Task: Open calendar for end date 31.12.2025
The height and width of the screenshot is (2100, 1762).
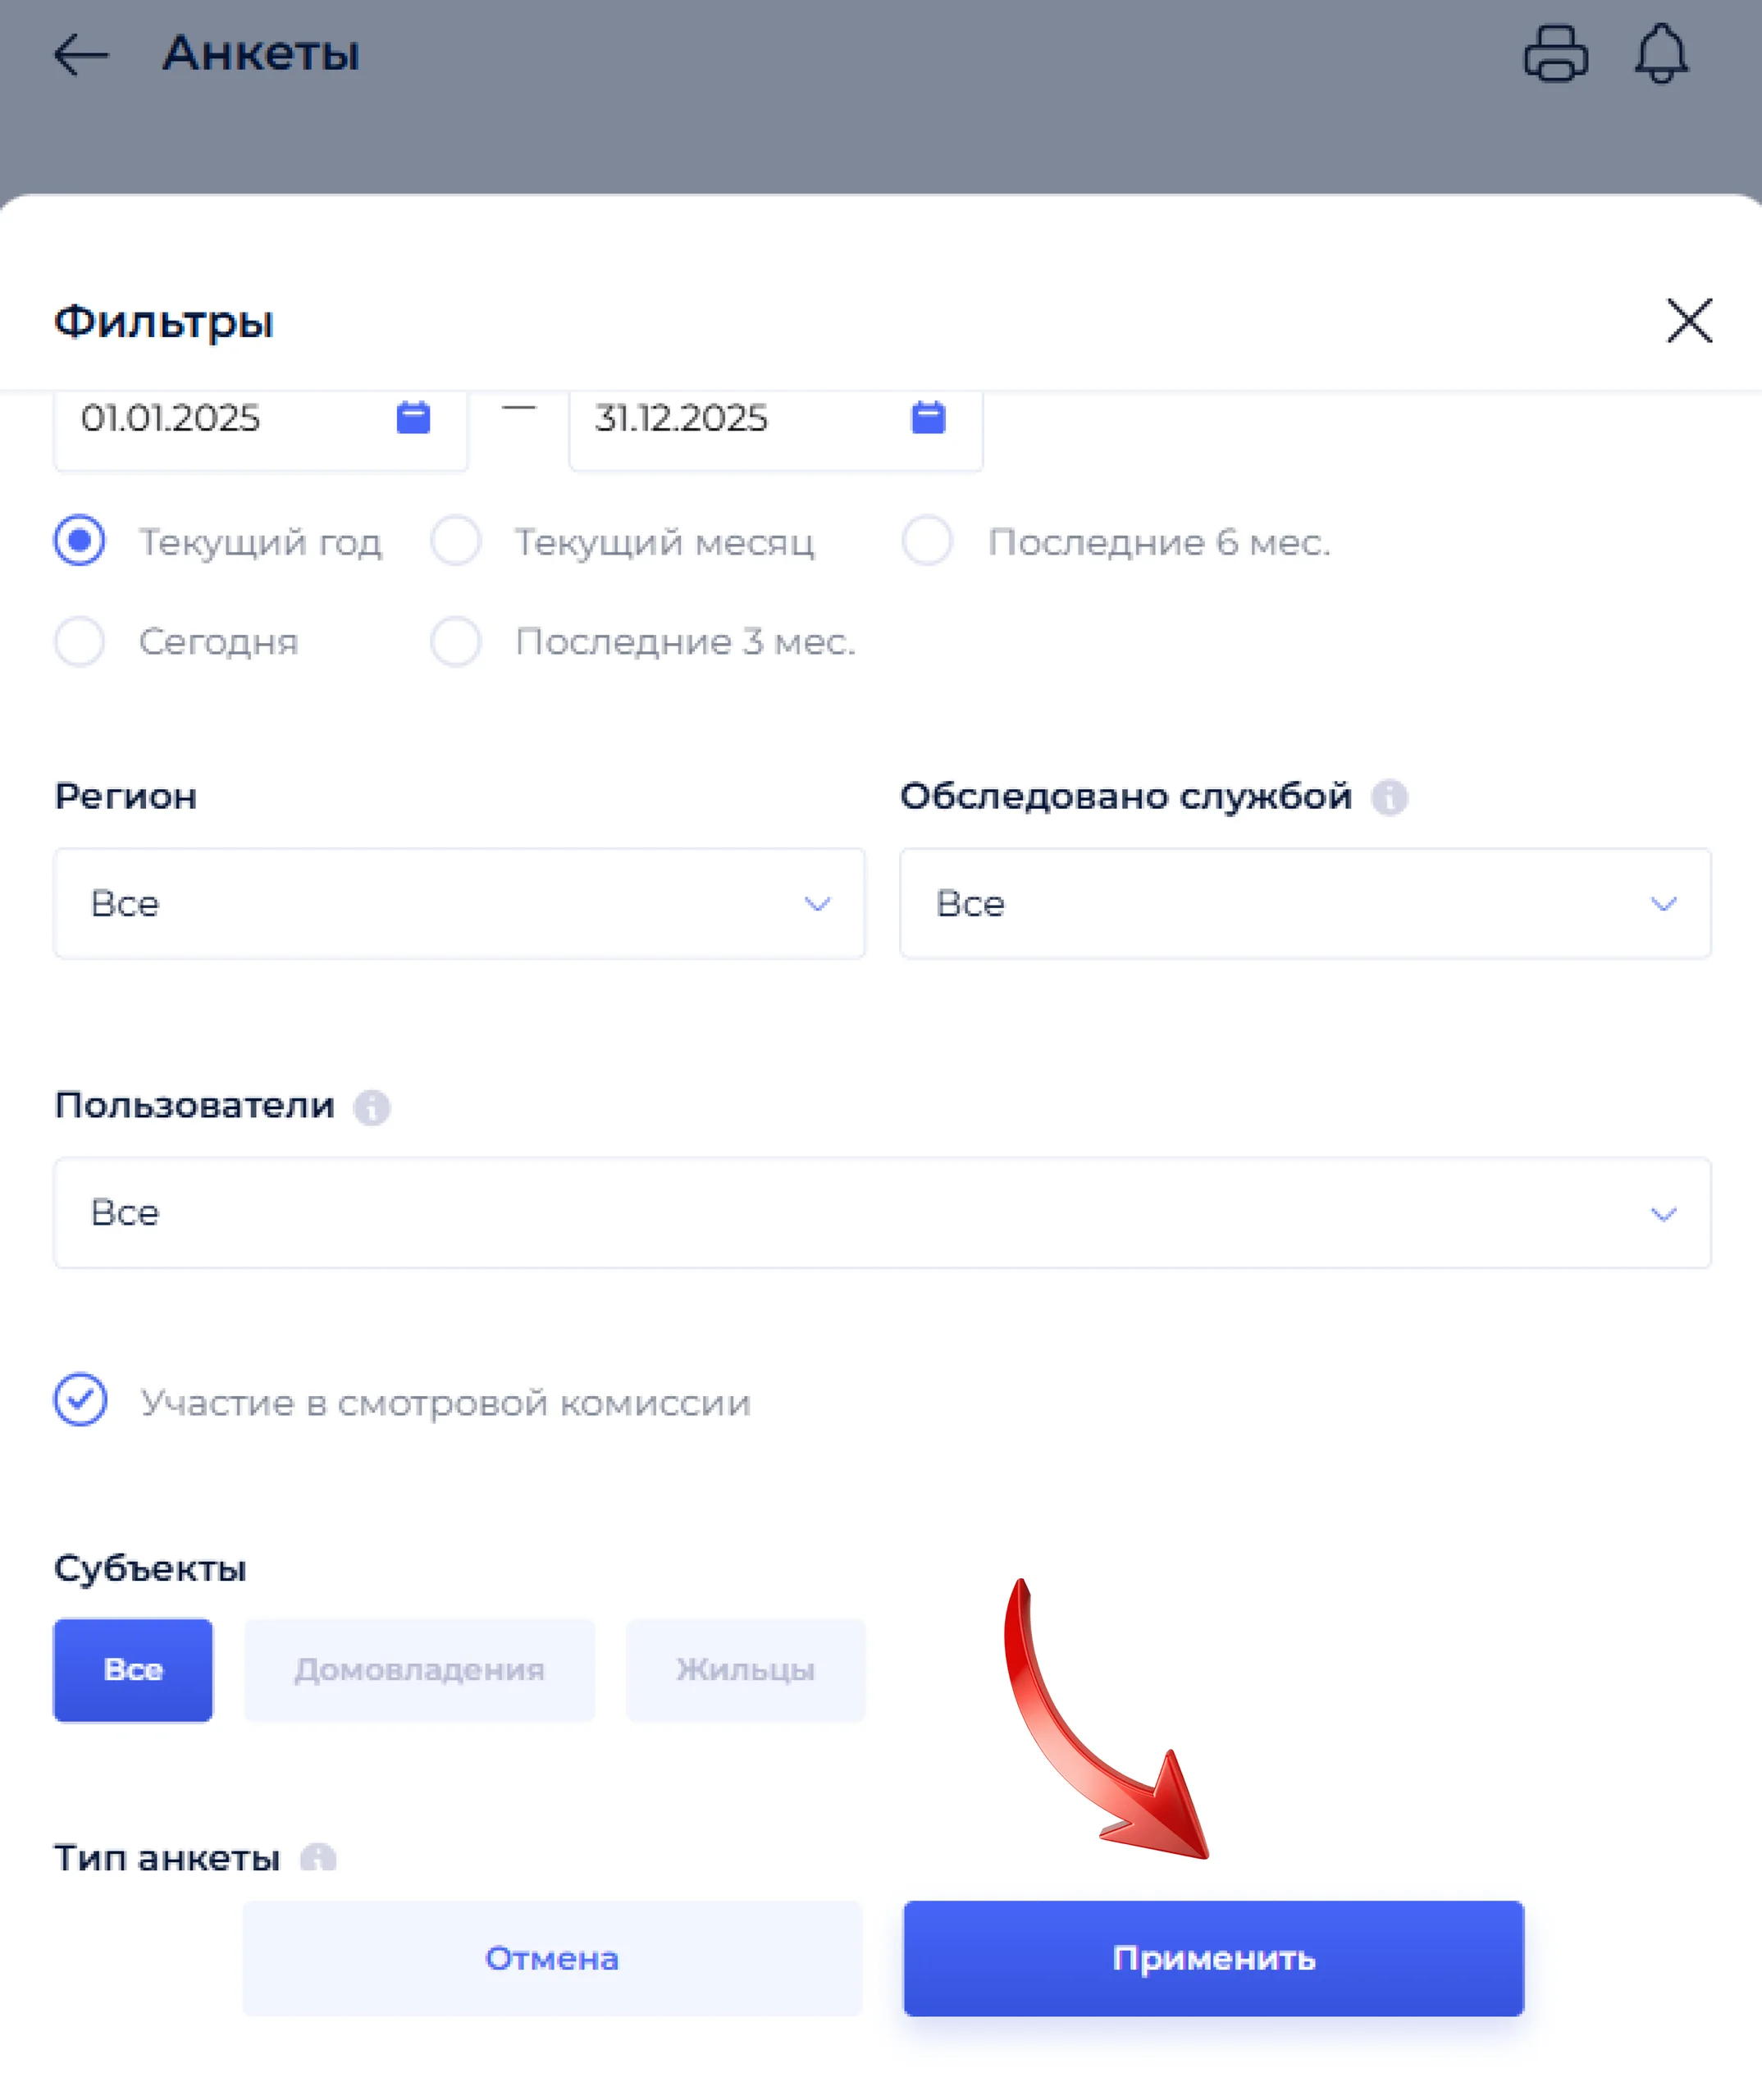Action: 928,417
